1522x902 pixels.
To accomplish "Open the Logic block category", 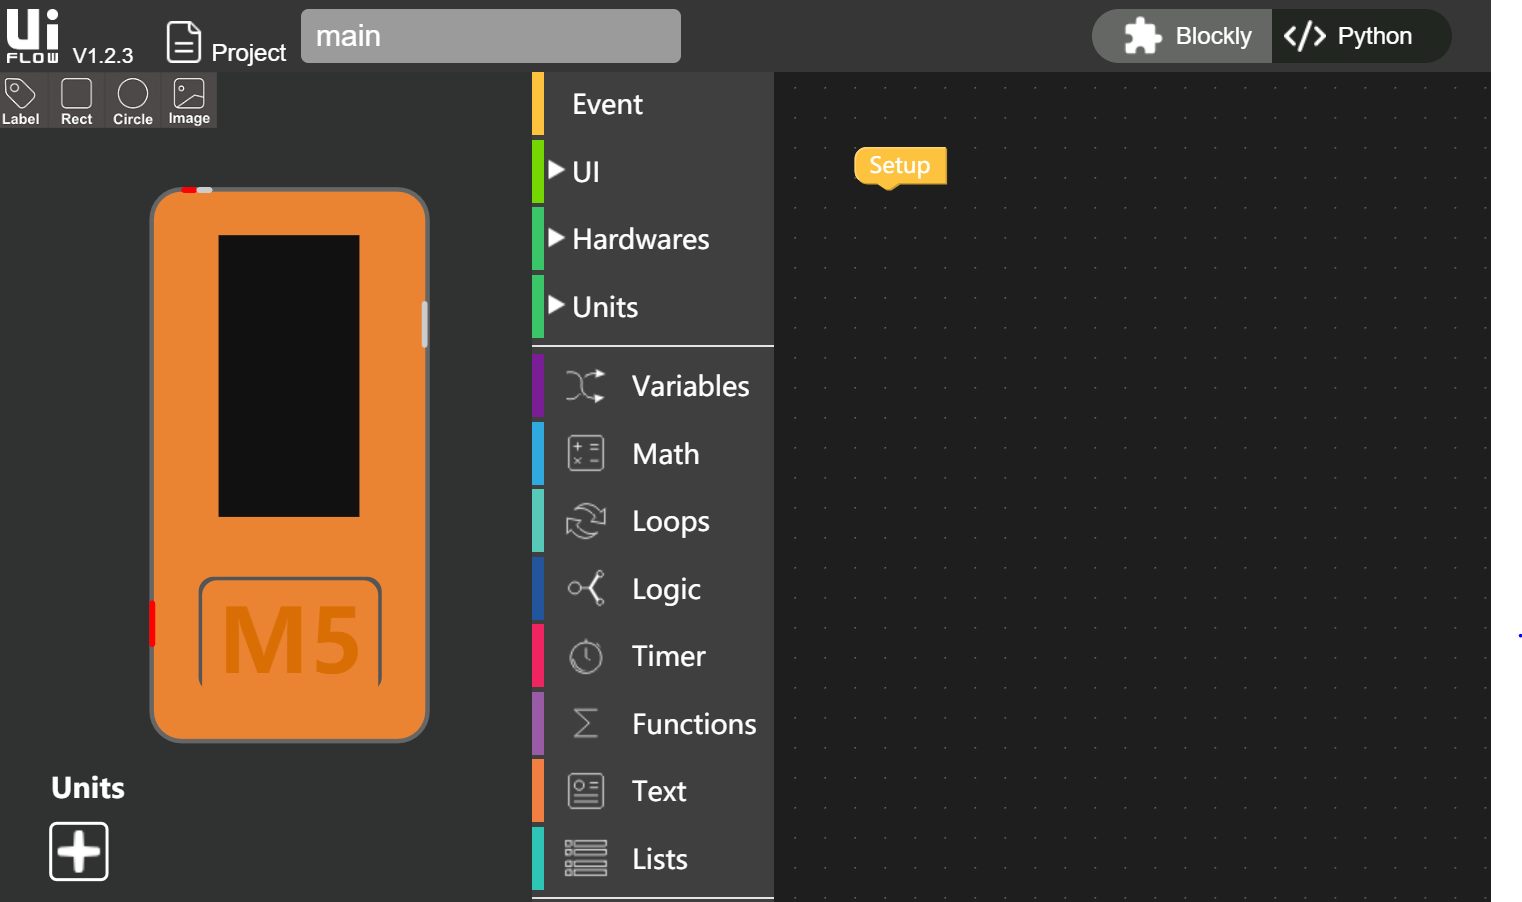I will [653, 589].
